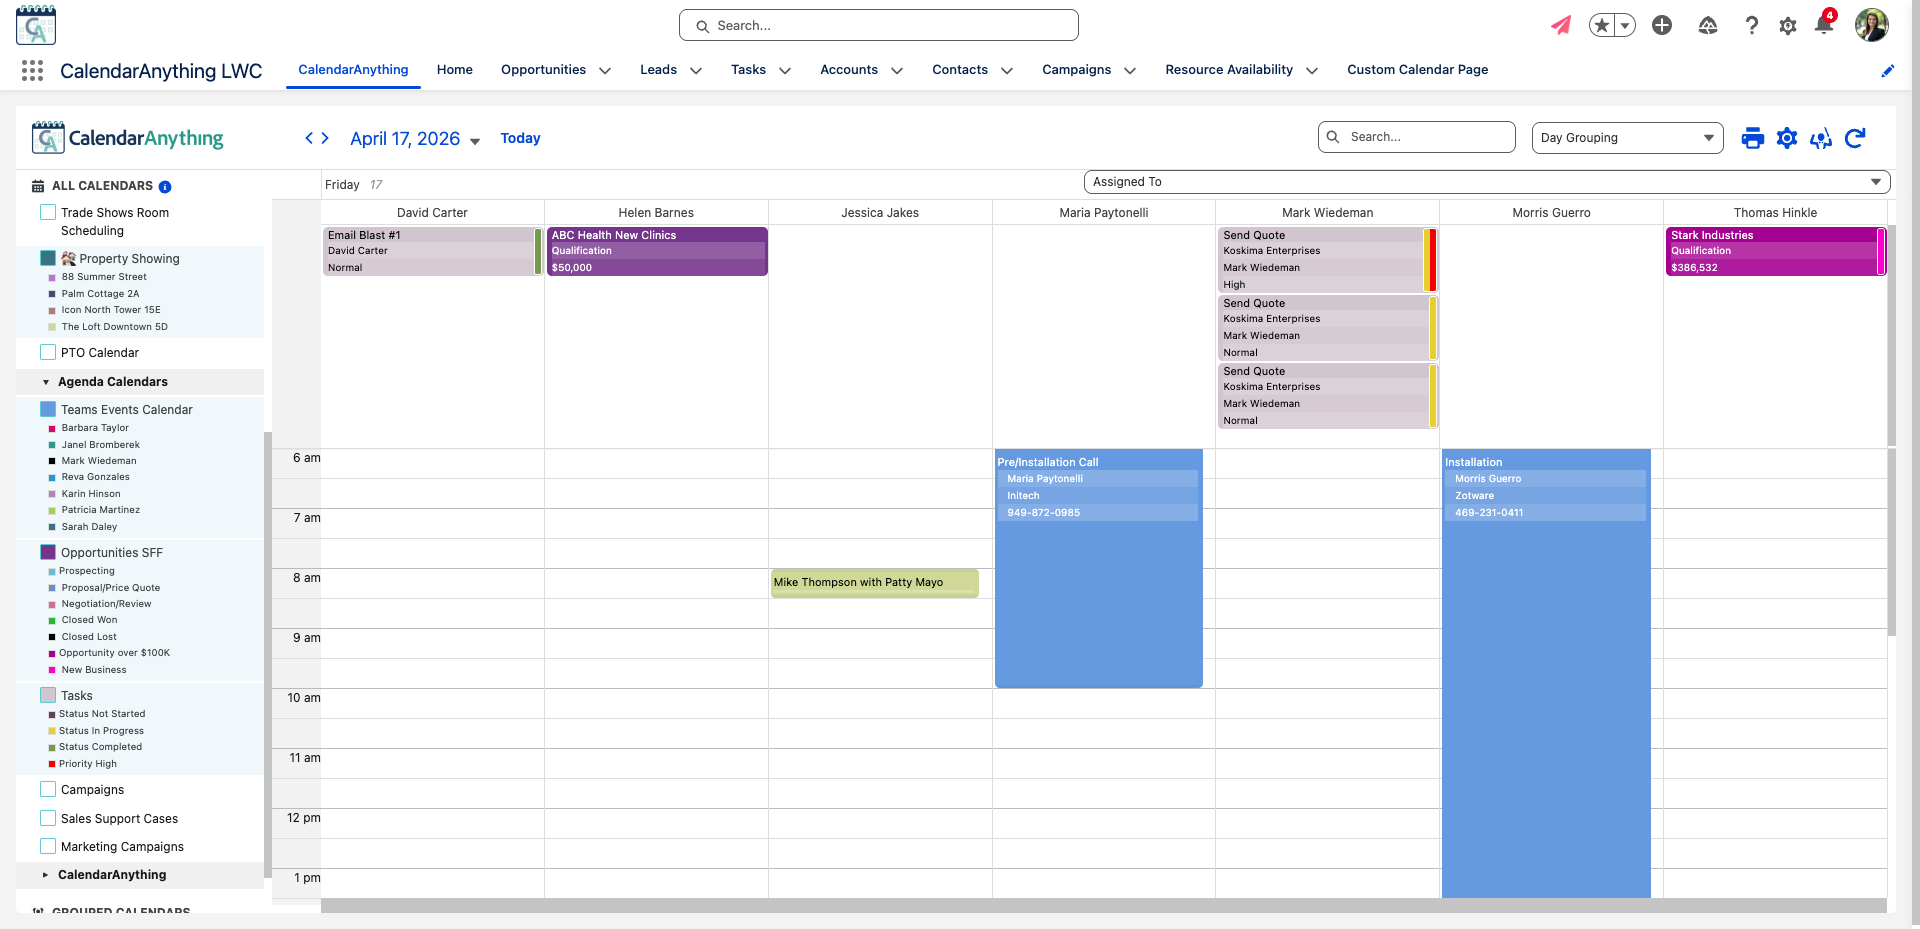Refresh the calendar with reload icon
1920x929 pixels.
click(x=1855, y=138)
